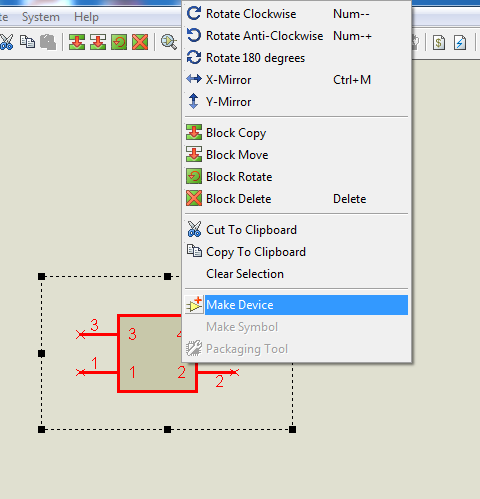Click the Block Copy toolbar icon
This screenshot has height=499, width=480.
[77, 42]
